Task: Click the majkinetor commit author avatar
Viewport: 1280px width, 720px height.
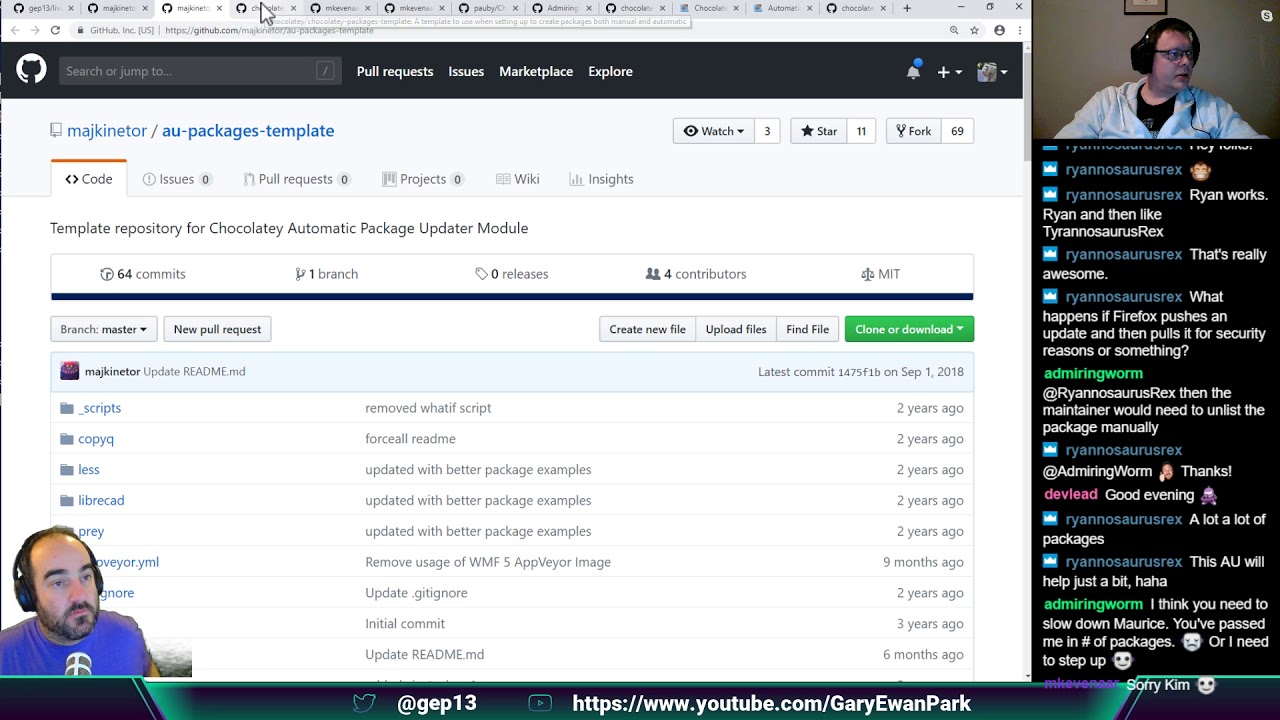Action: pos(69,371)
